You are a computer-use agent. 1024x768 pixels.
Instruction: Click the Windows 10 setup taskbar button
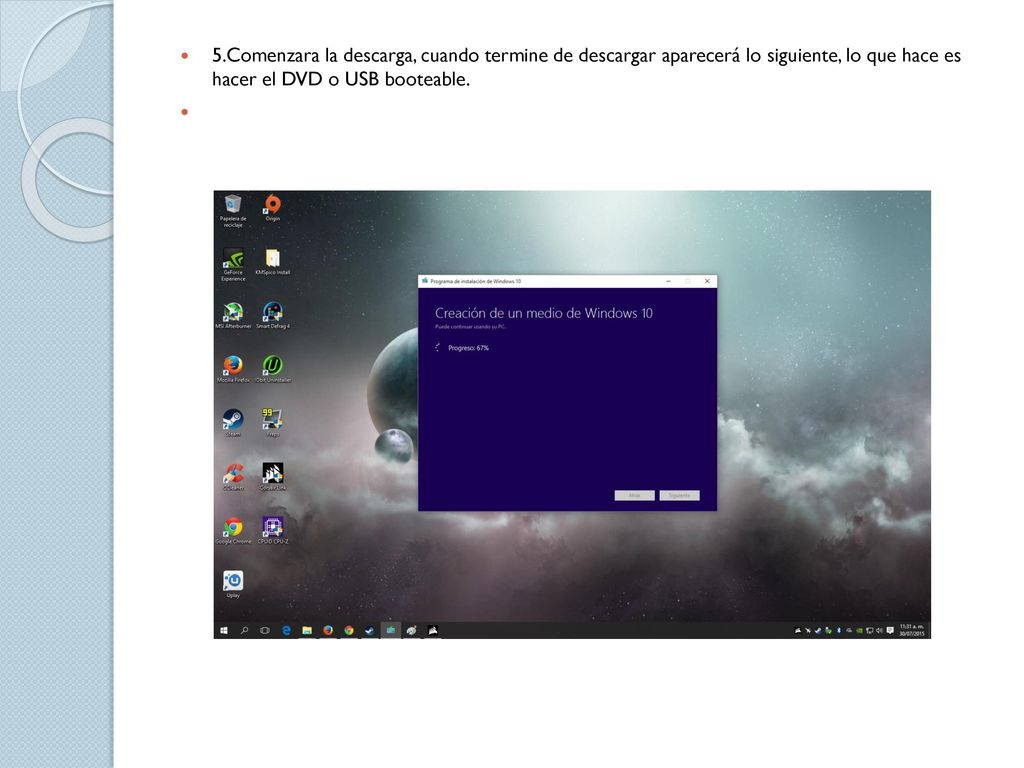(391, 630)
